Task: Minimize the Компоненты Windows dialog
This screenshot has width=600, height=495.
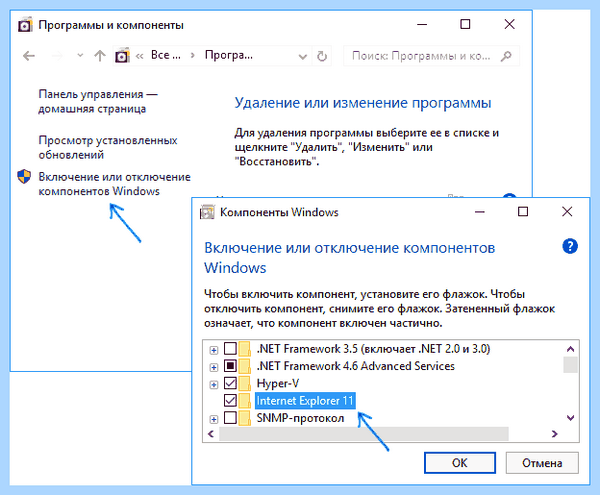Action: [480, 212]
